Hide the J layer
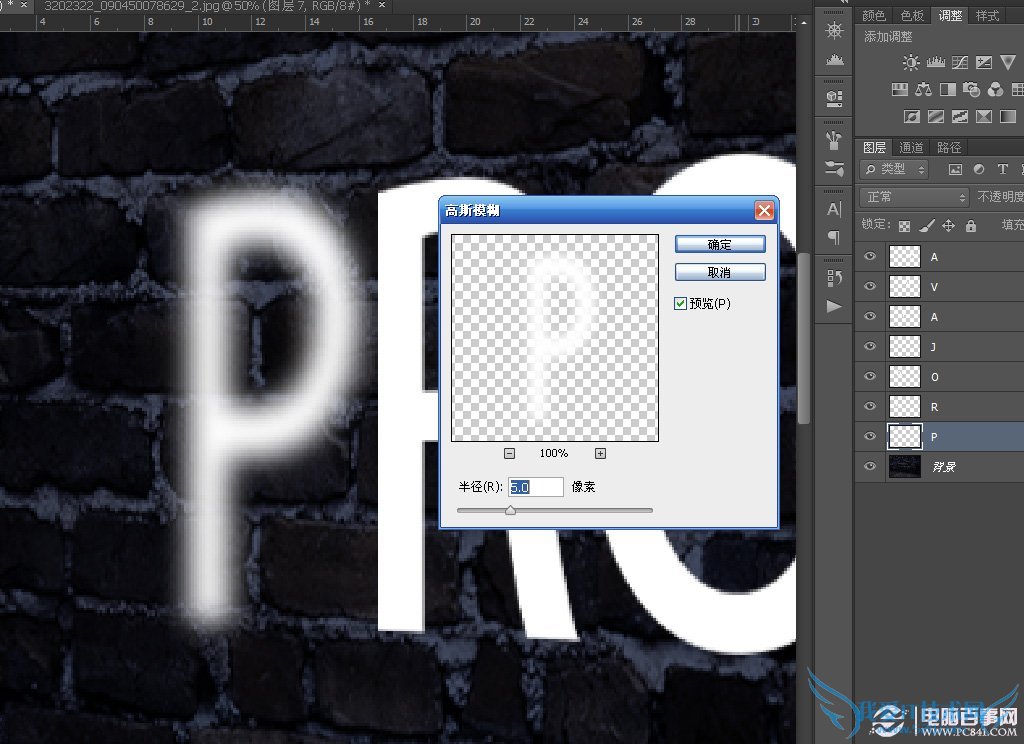Screen dimensions: 1024x744 (x=870, y=346)
